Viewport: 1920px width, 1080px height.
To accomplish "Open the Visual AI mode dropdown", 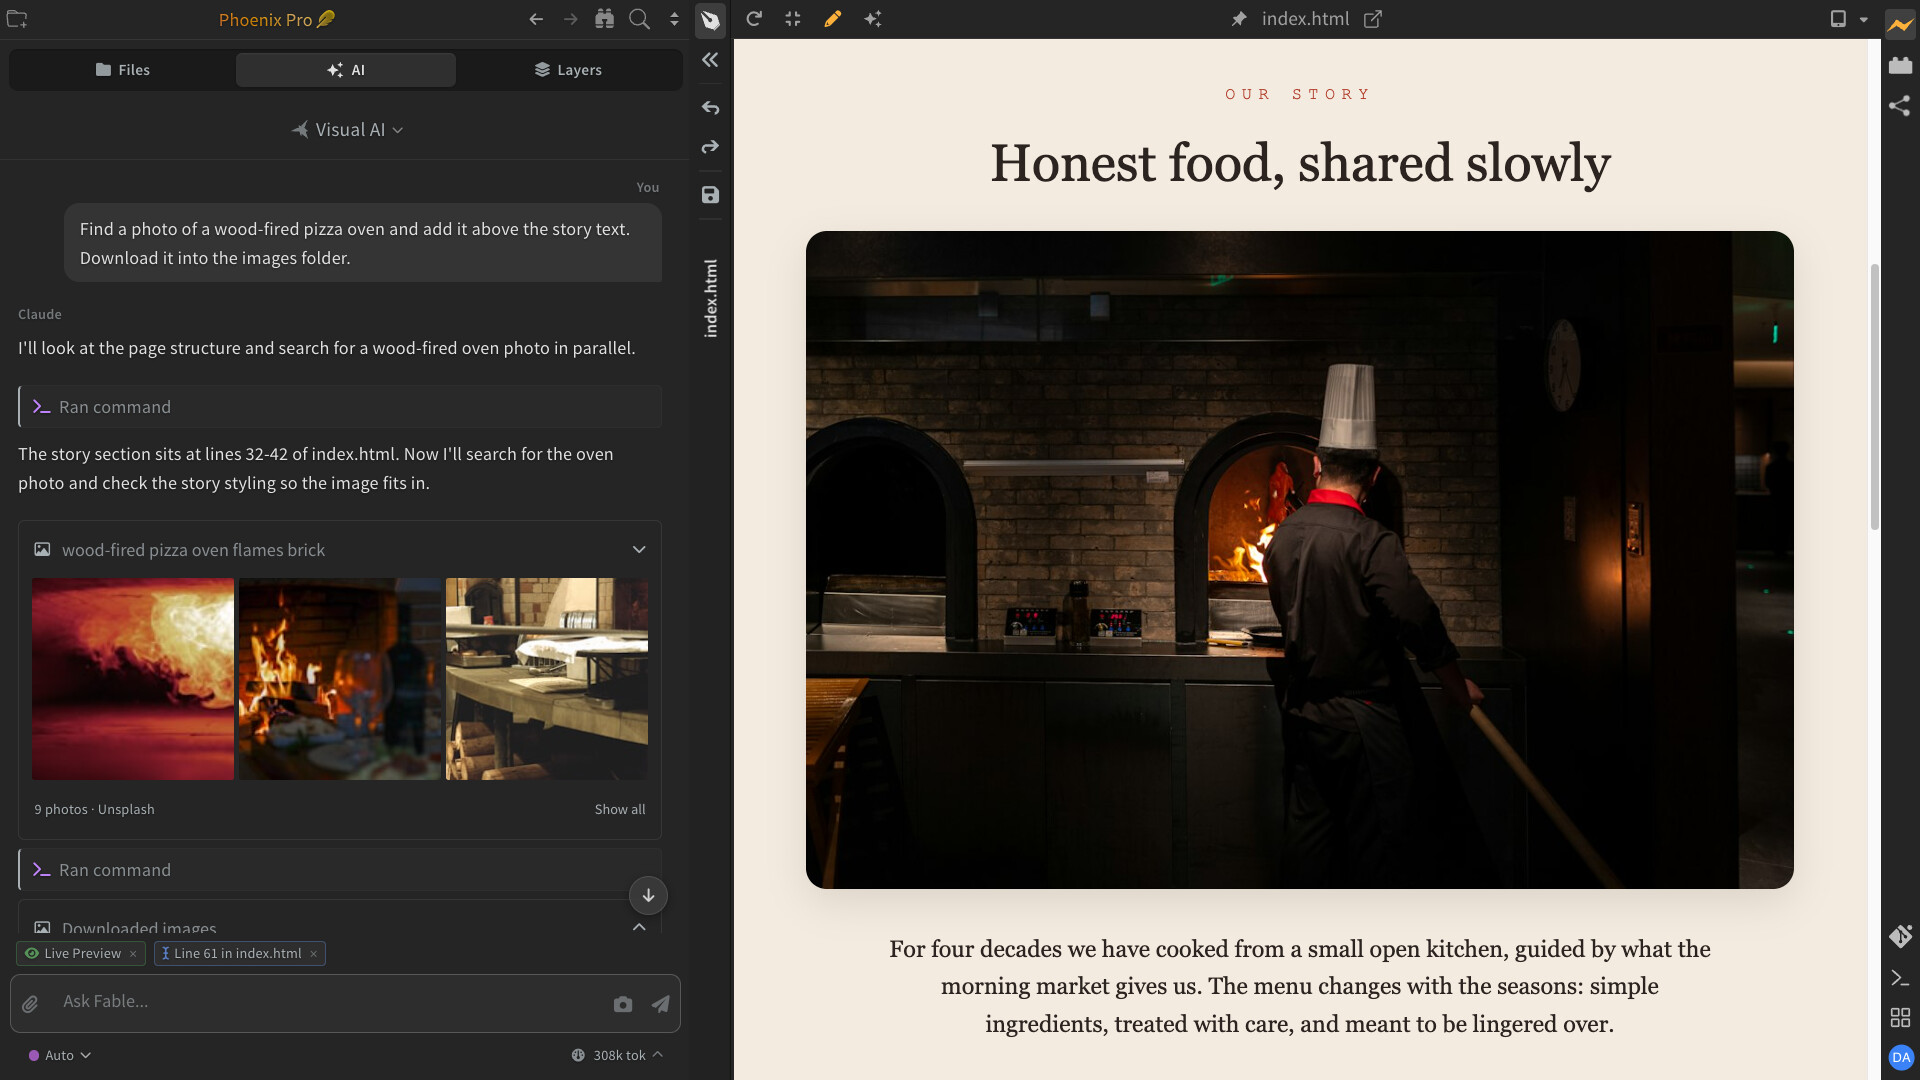I will pos(347,130).
